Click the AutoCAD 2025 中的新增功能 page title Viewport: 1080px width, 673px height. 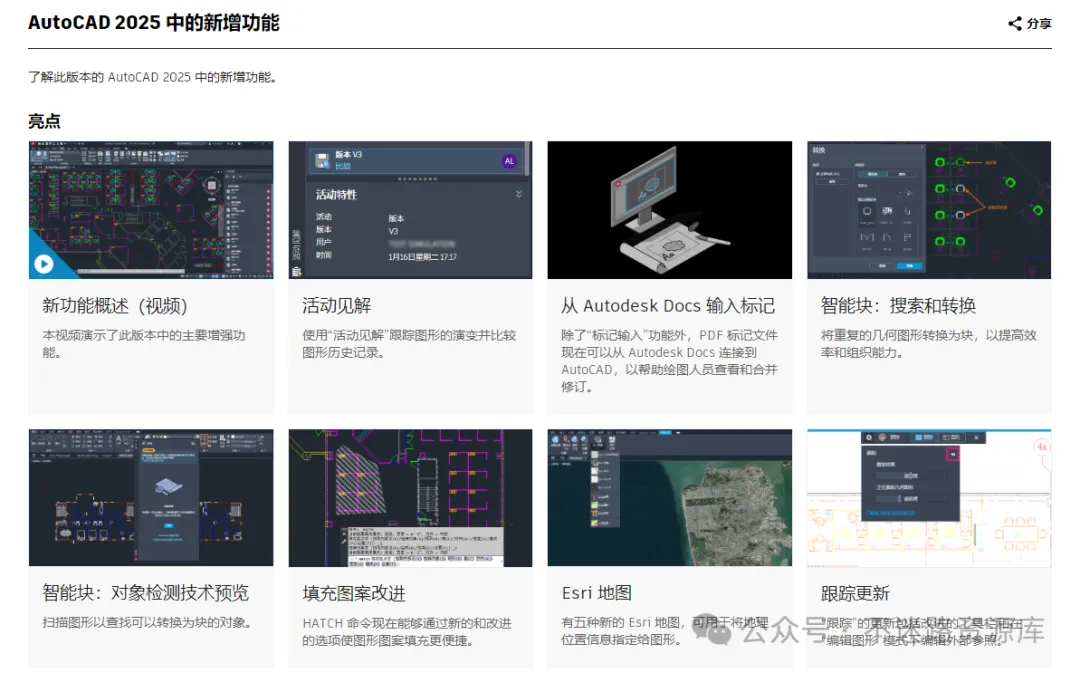(x=154, y=23)
